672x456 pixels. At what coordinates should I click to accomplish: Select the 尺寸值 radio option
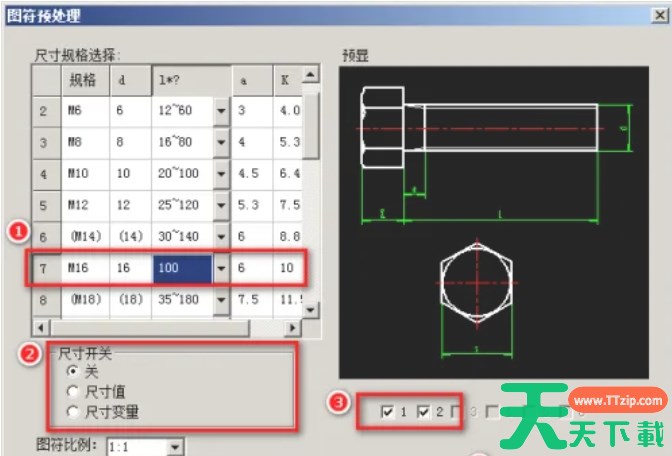[73, 391]
